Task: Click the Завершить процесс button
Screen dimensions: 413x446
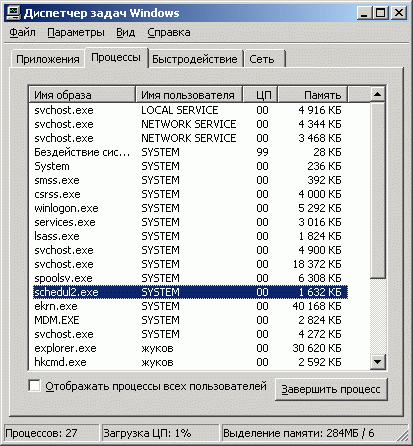Action: 331,389
